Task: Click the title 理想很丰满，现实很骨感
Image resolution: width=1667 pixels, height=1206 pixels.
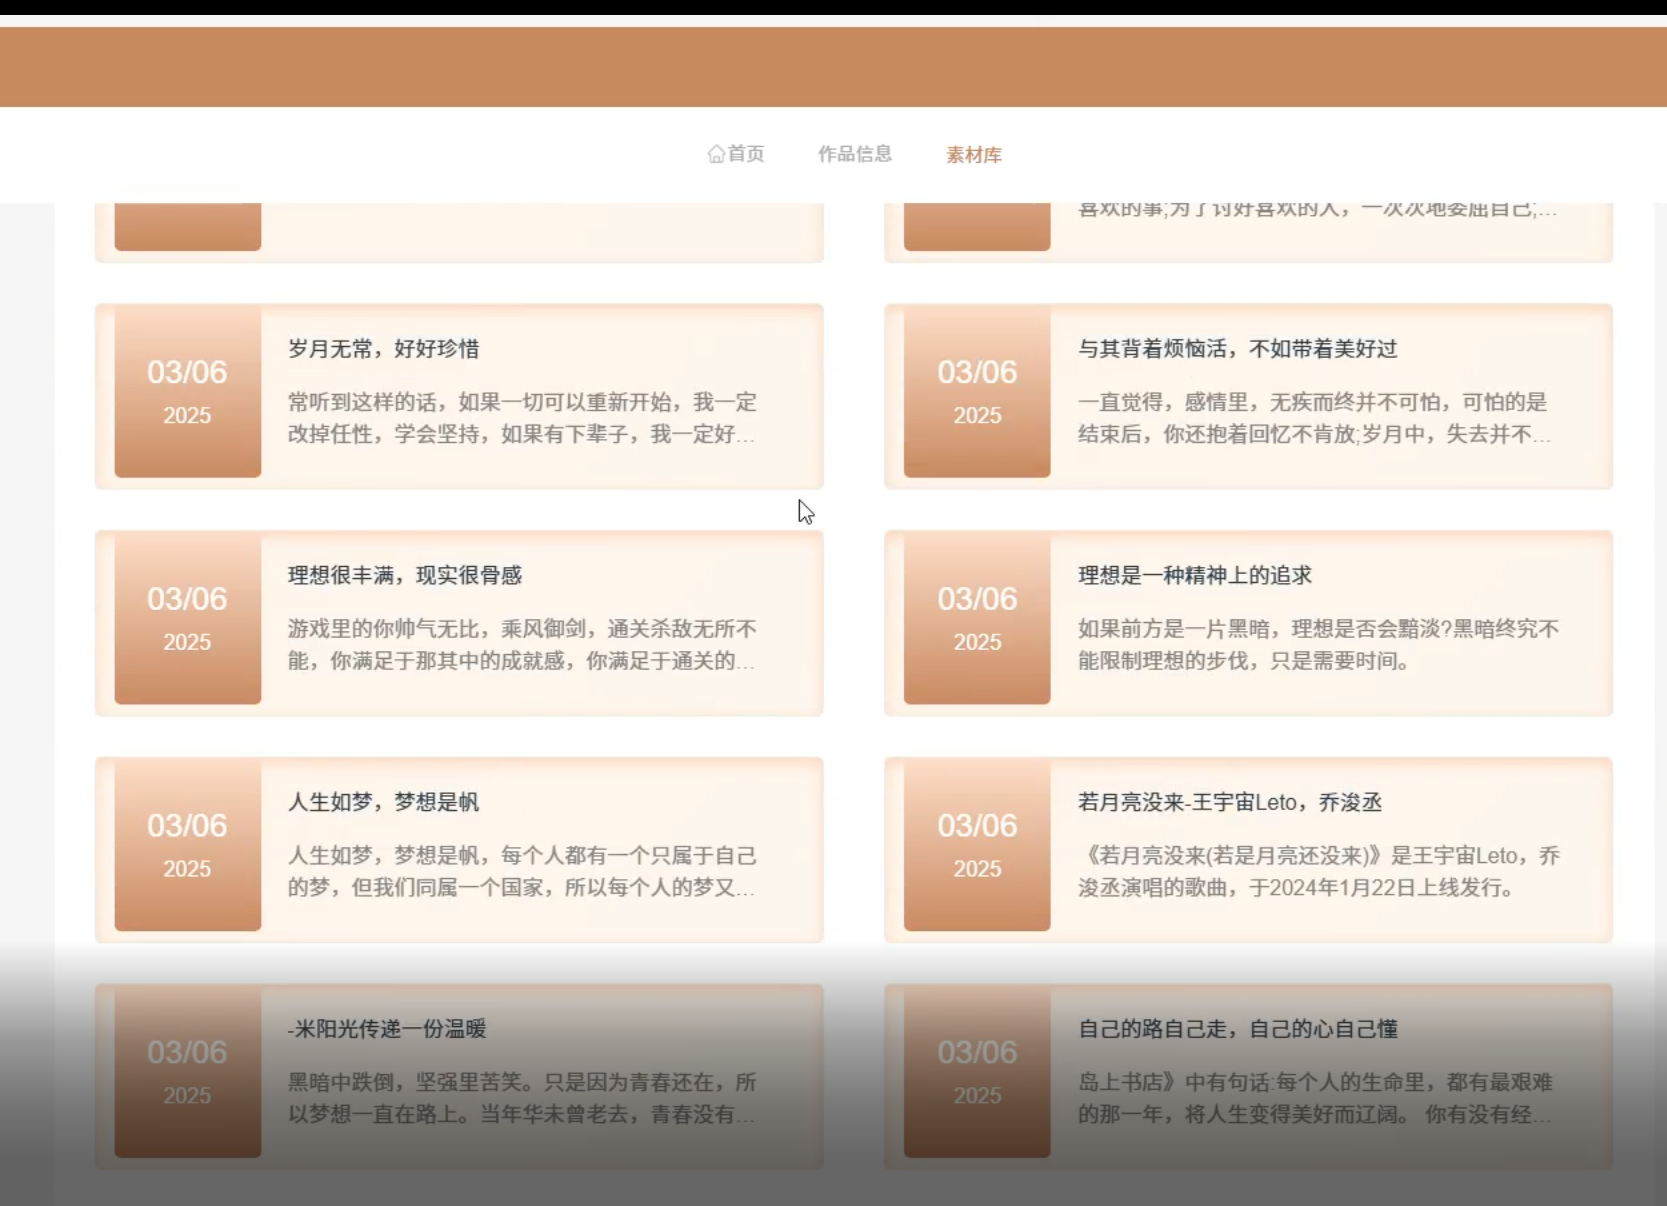Action: (405, 575)
